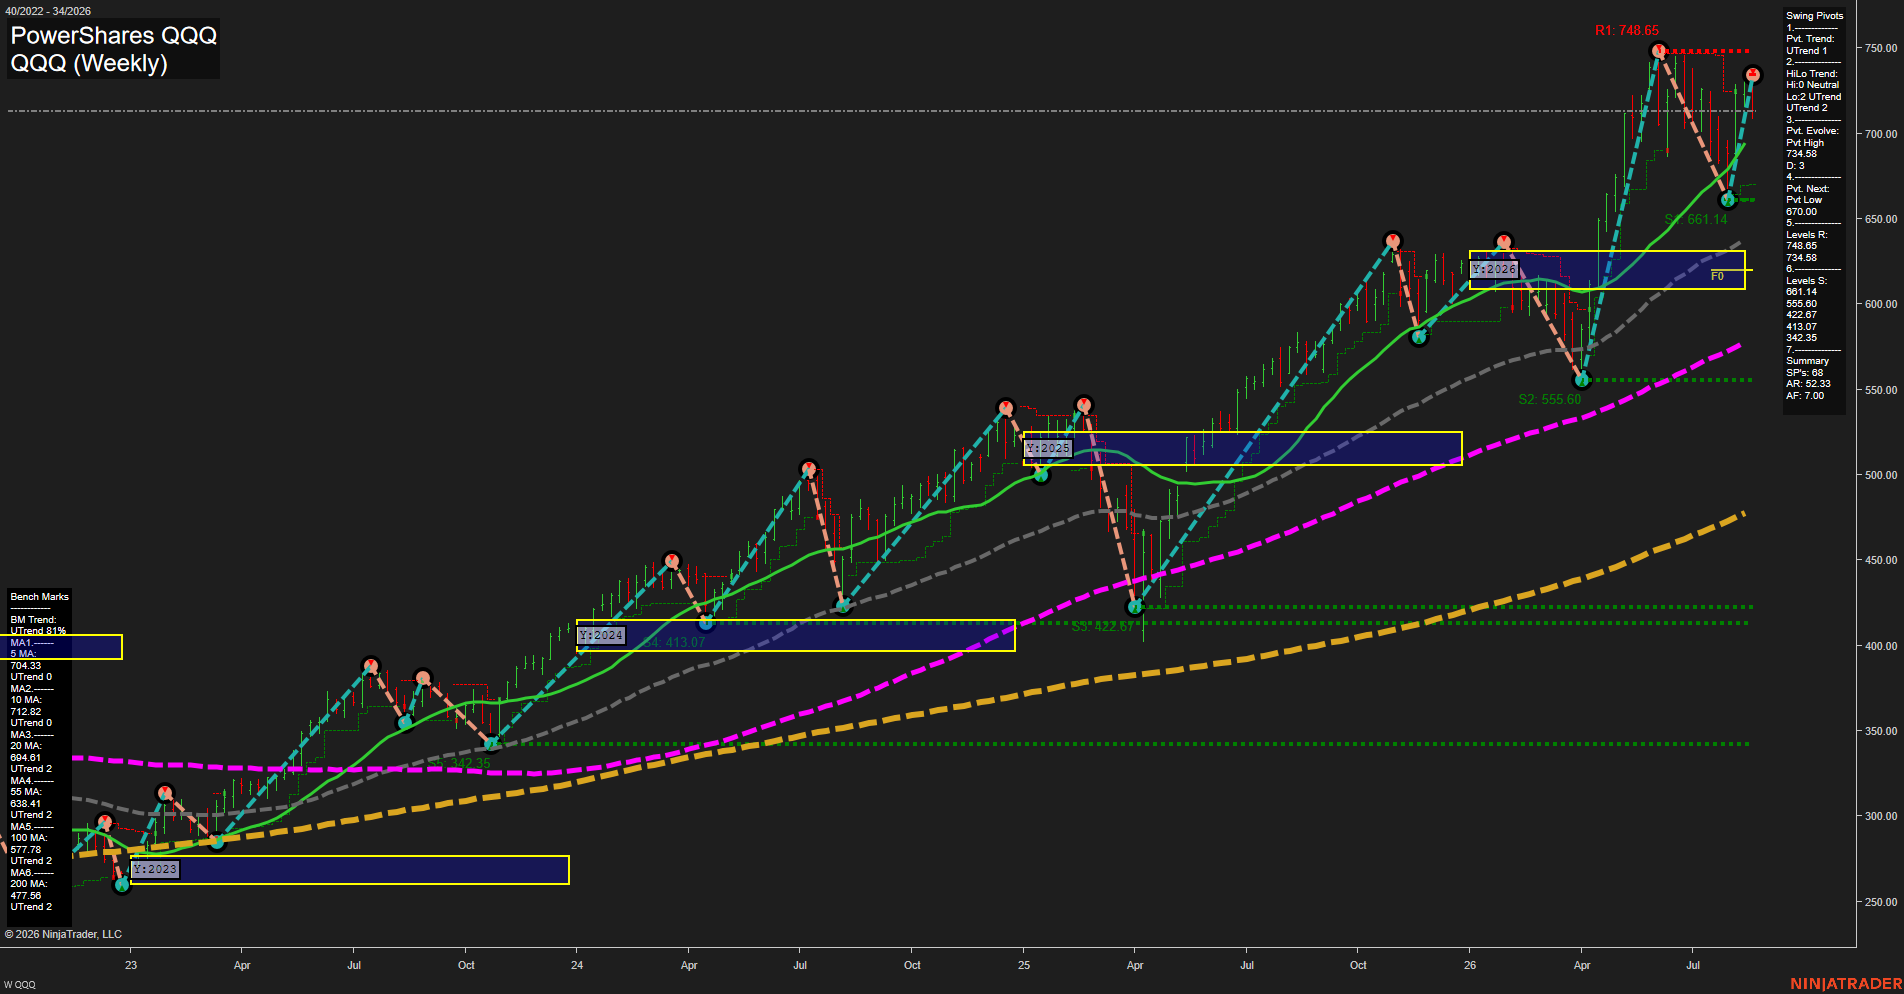Click the 250.00 price axis label
The height and width of the screenshot is (994, 1904).
point(1881,902)
